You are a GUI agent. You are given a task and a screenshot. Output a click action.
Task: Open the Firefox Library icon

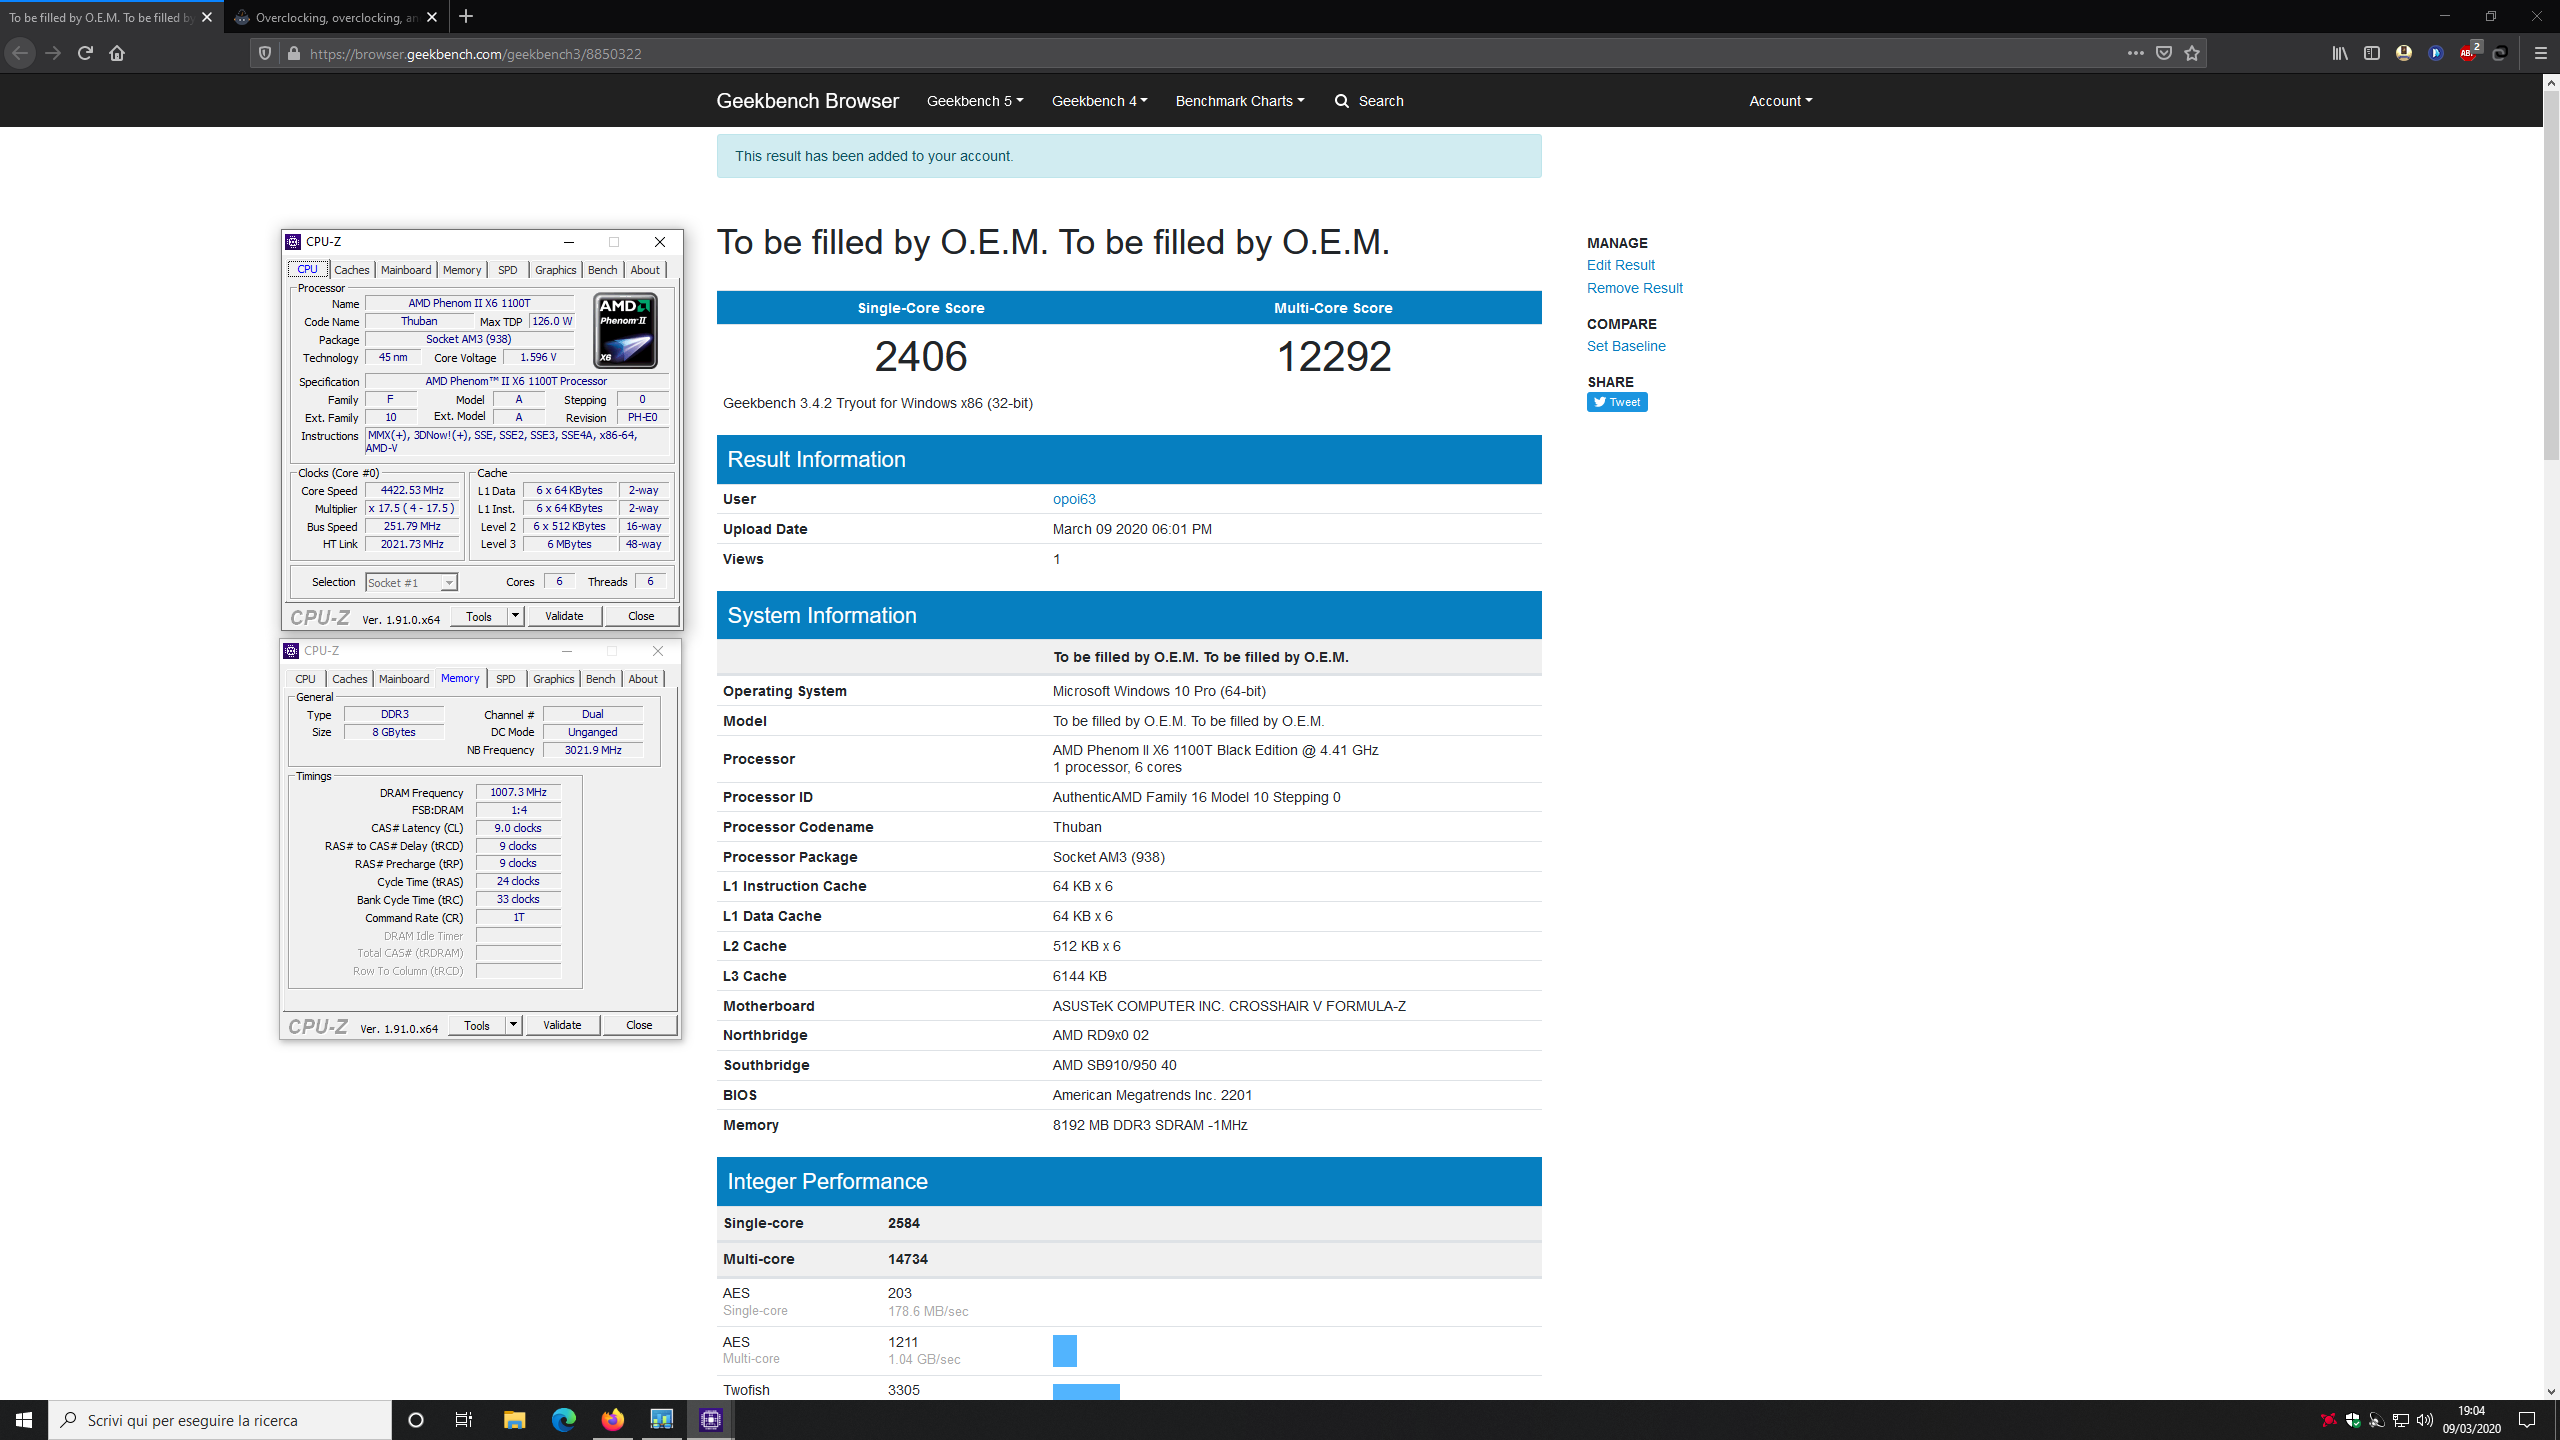coord(2340,53)
